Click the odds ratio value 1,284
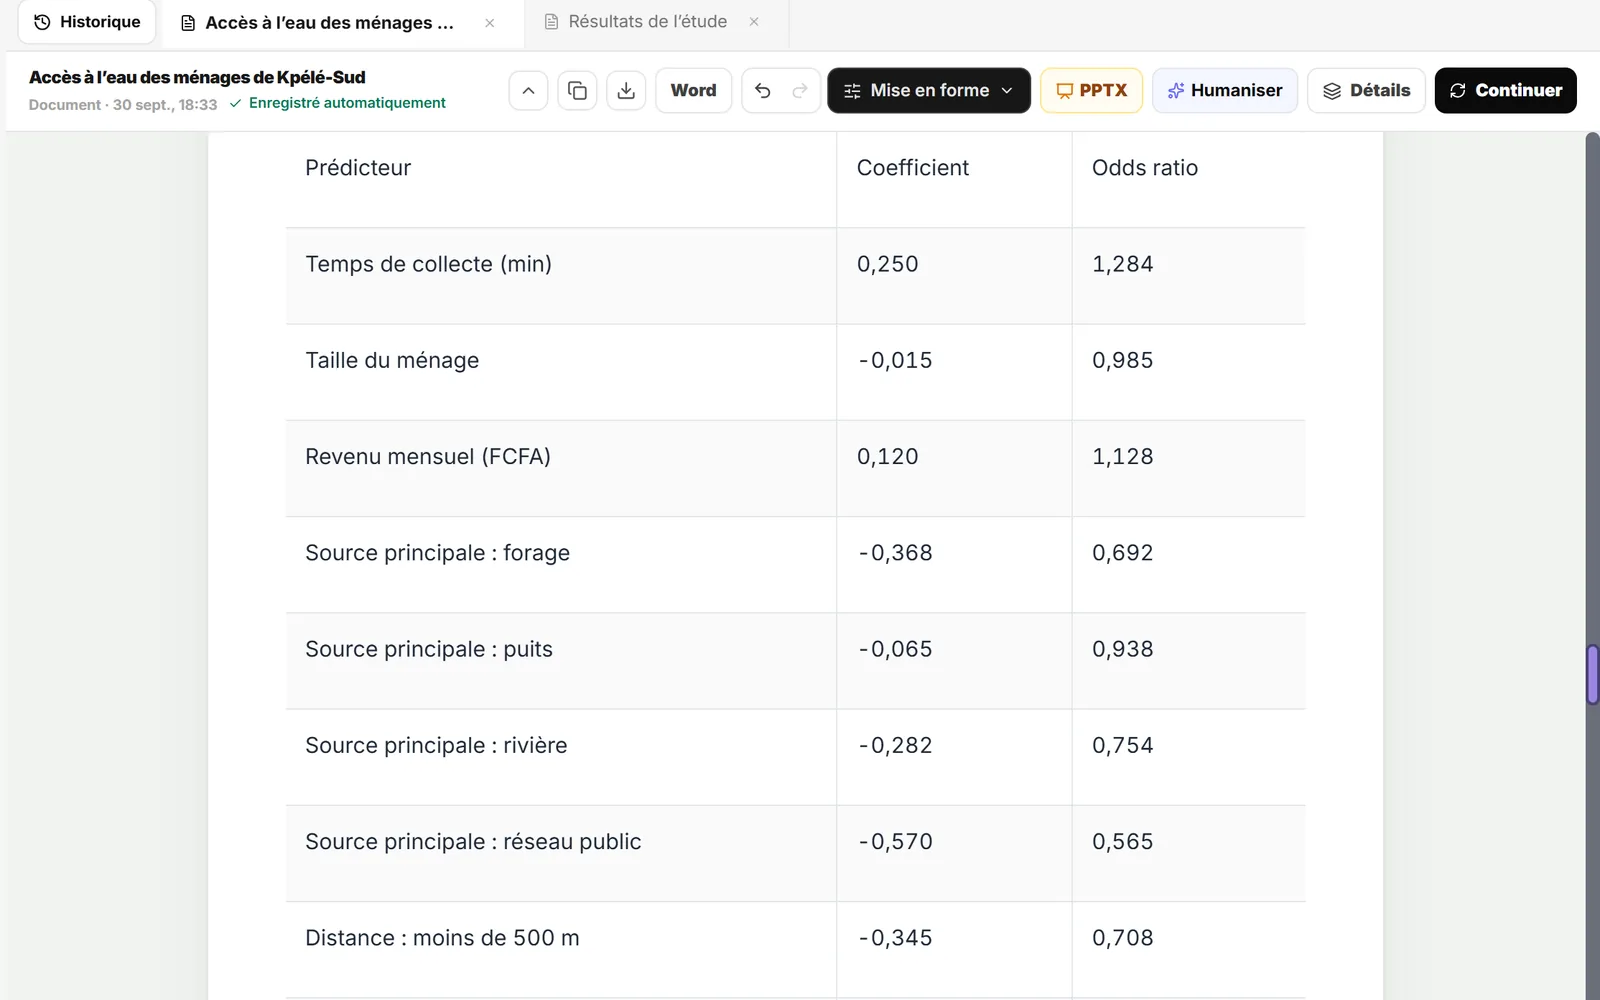 pos(1123,264)
